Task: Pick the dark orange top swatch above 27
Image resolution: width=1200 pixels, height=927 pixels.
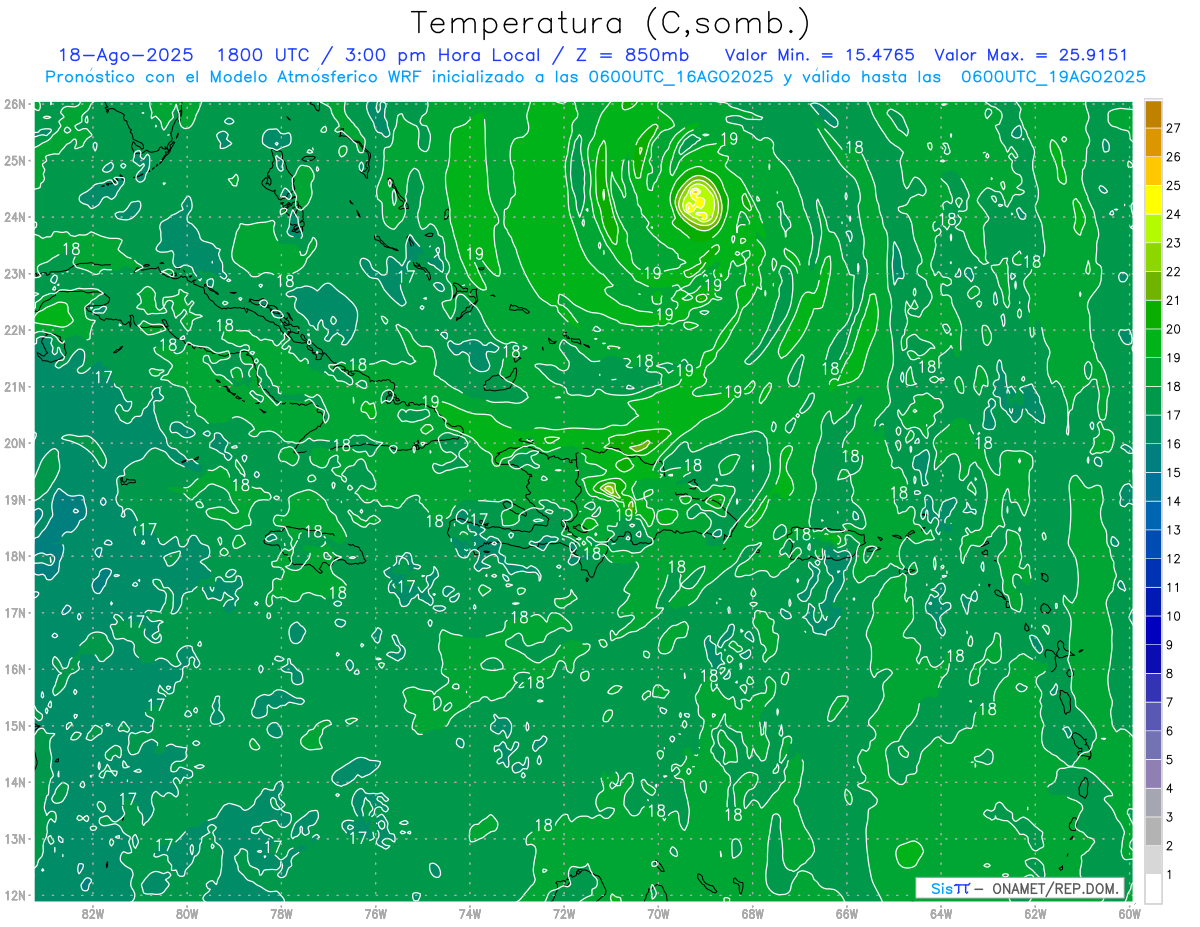Action: (x=1154, y=114)
